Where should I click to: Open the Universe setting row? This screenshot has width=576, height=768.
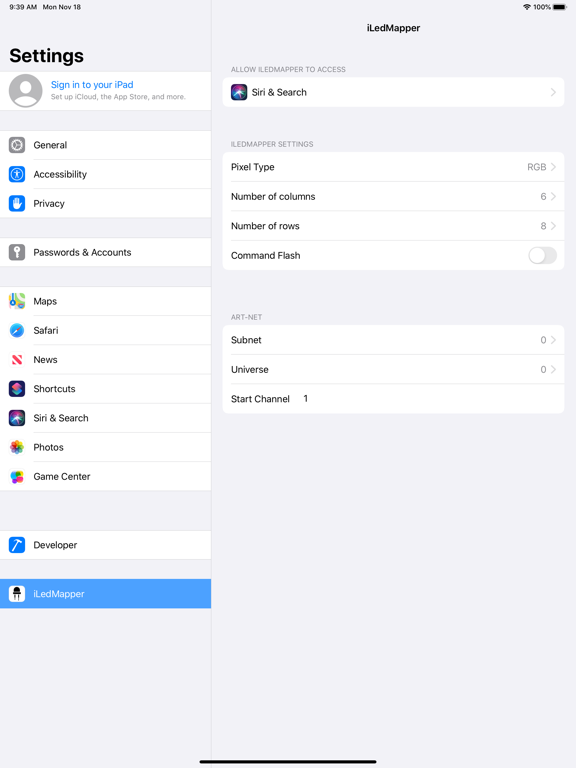click(x=393, y=369)
